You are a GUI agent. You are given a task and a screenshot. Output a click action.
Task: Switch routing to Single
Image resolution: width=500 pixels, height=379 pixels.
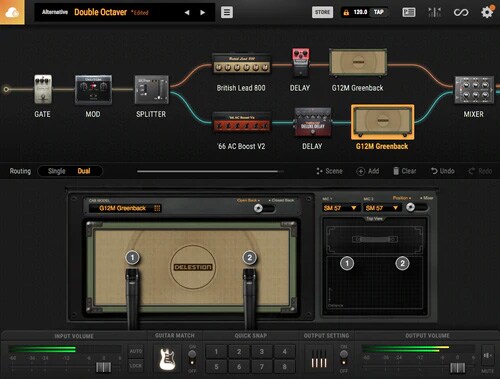(56, 171)
